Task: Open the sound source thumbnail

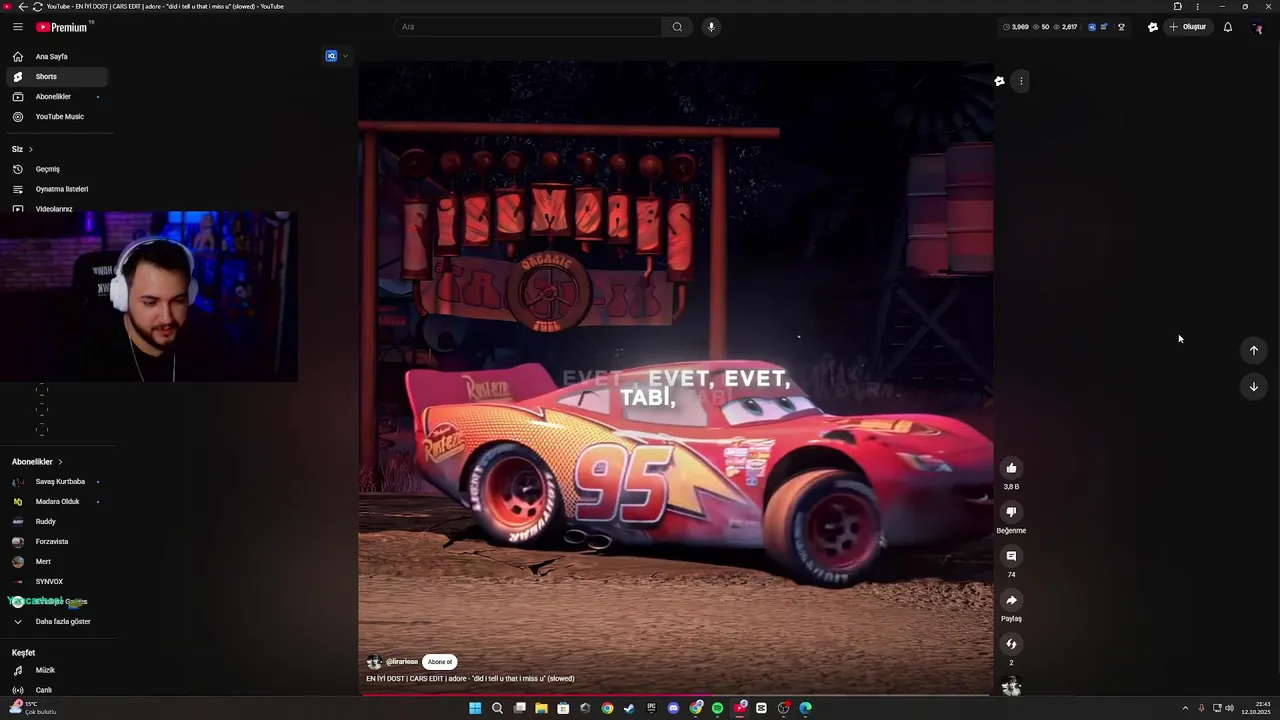Action: tap(1011, 686)
